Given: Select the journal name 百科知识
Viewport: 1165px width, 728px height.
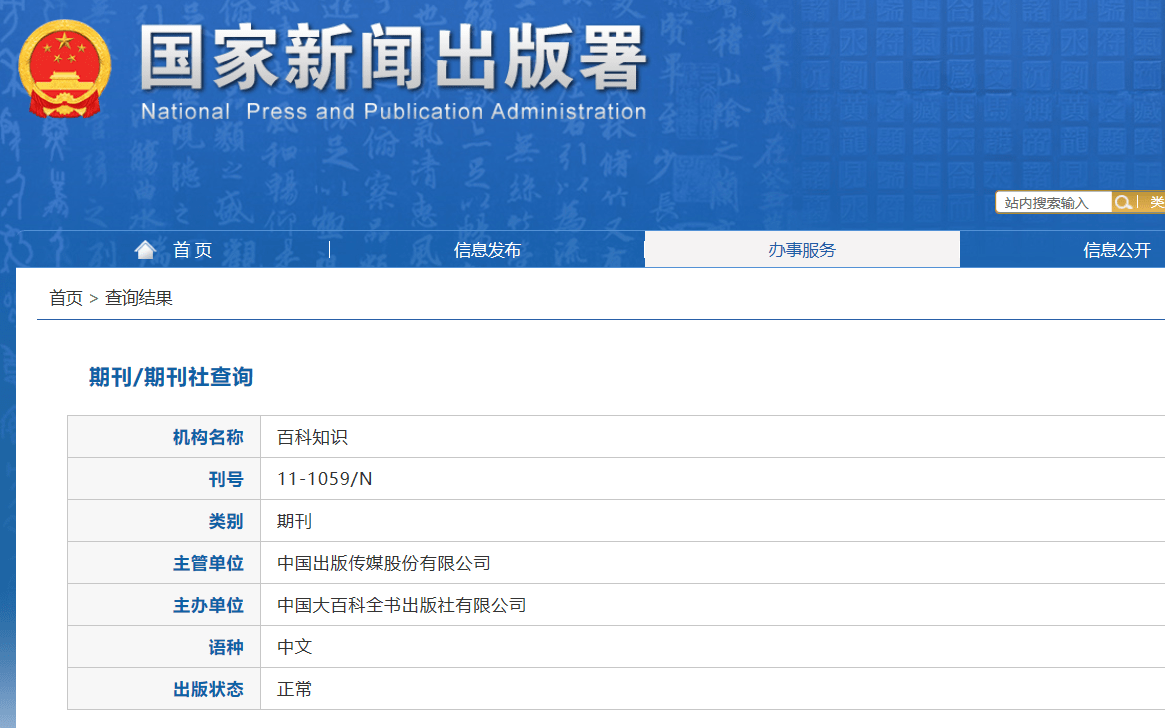Looking at the screenshot, I should 311,436.
